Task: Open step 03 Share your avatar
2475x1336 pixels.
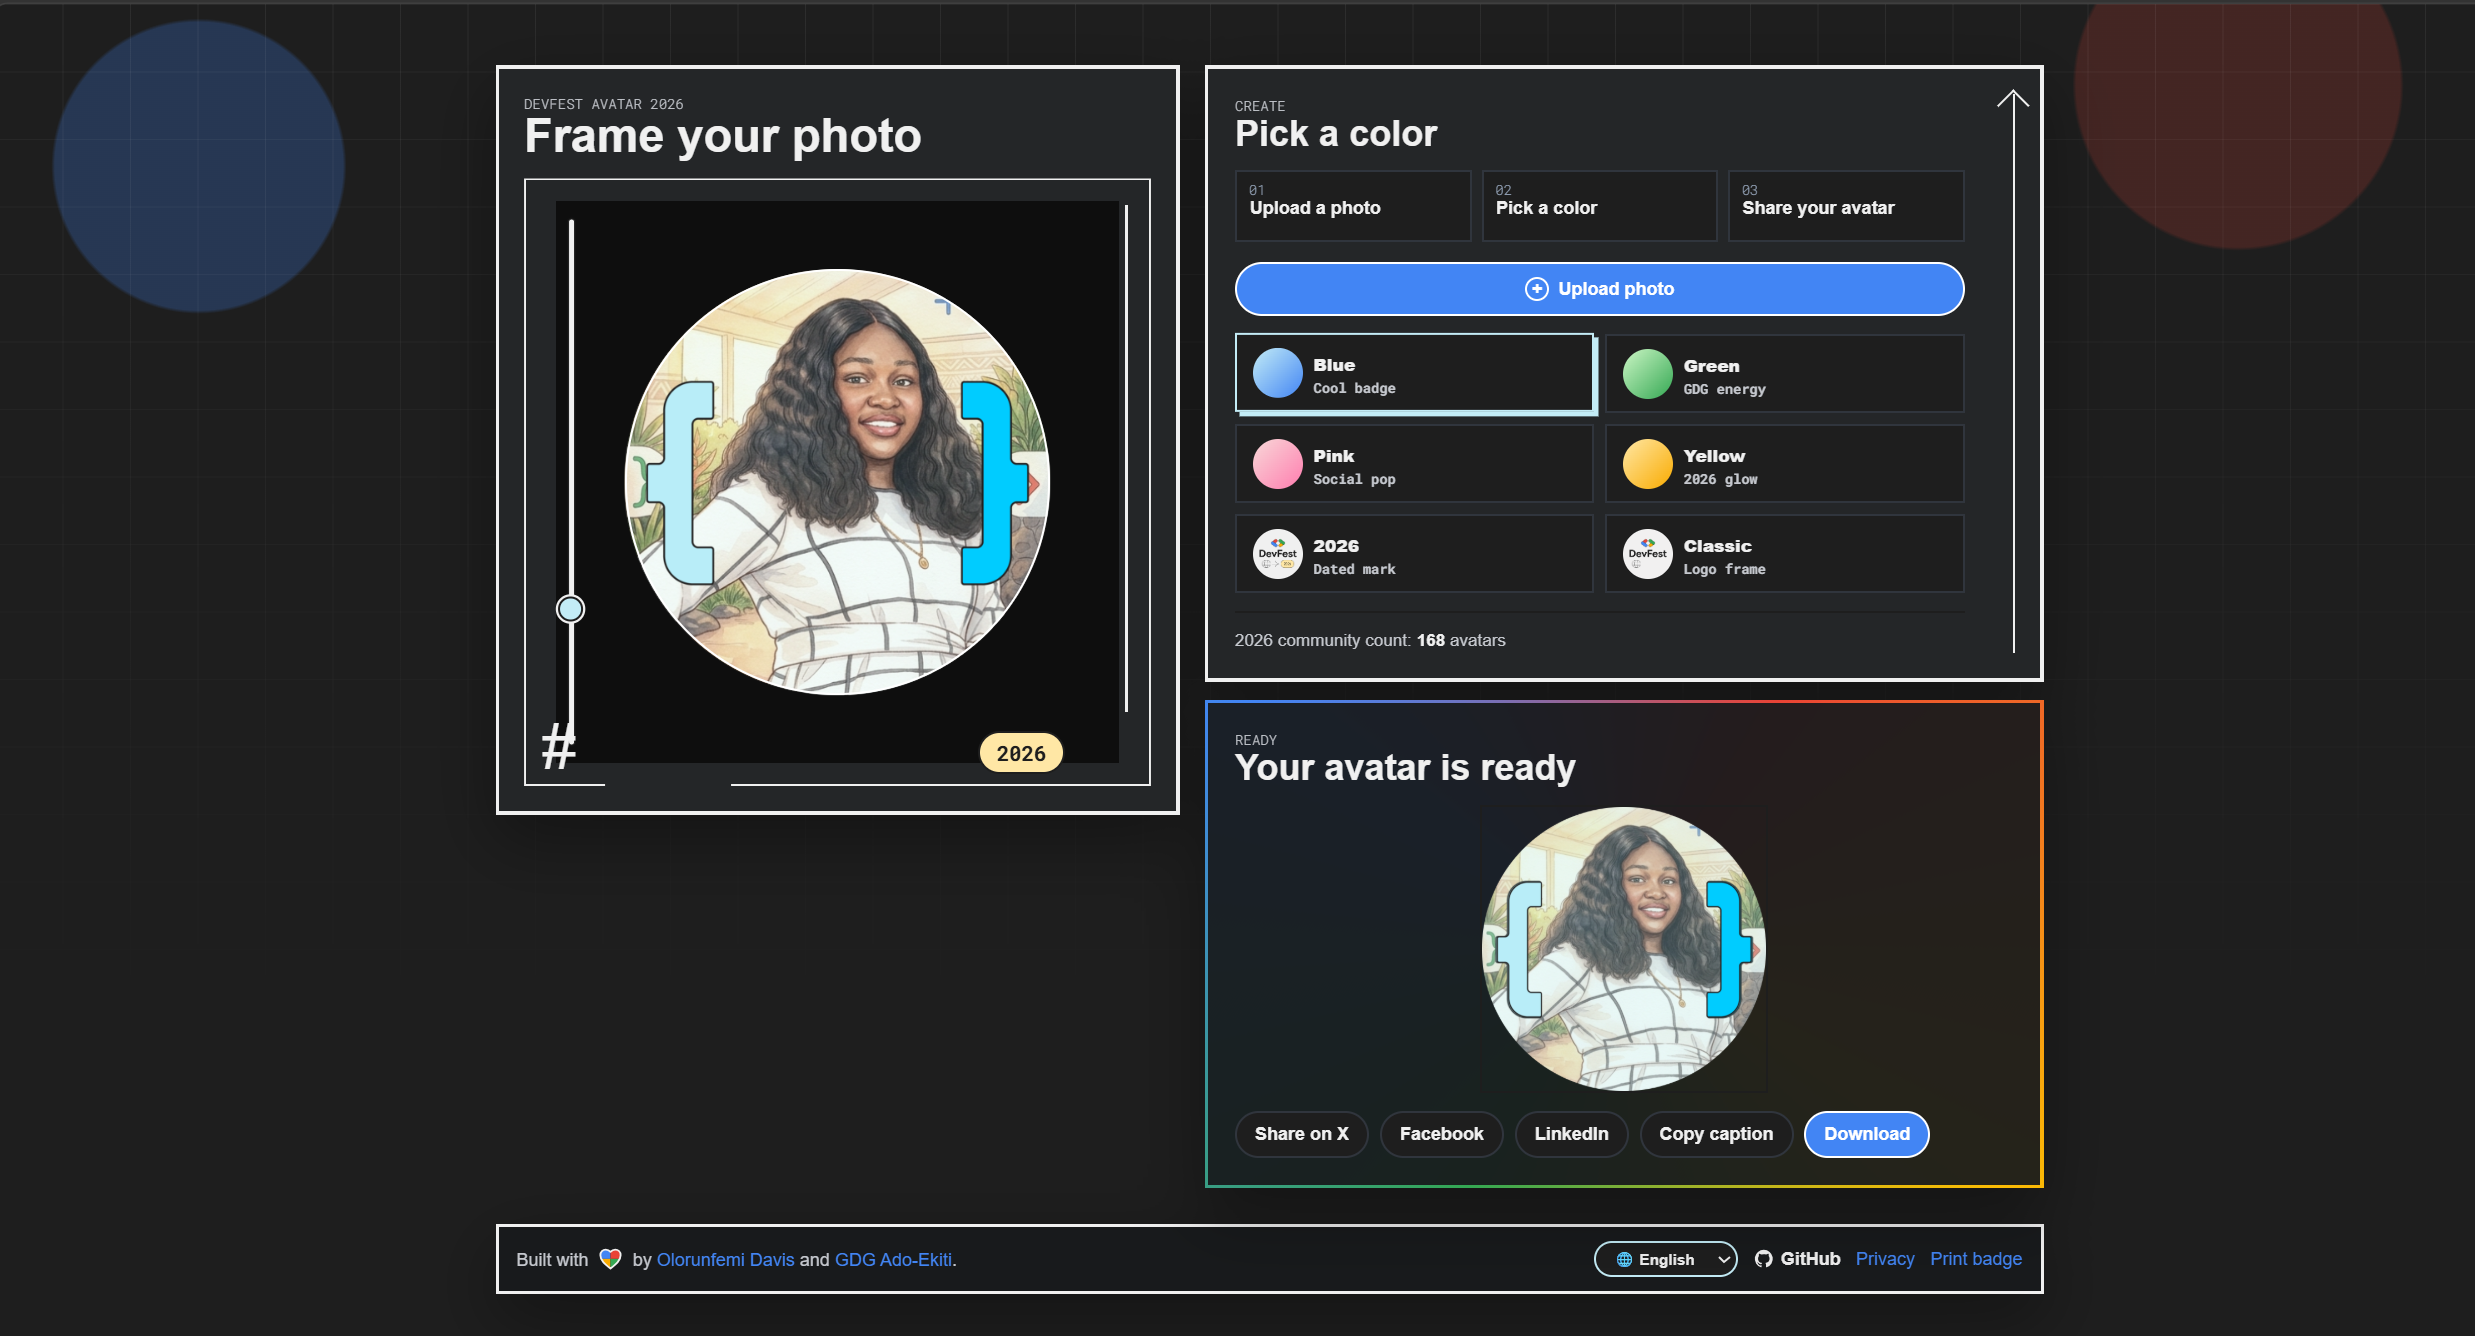Action: click(1845, 206)
